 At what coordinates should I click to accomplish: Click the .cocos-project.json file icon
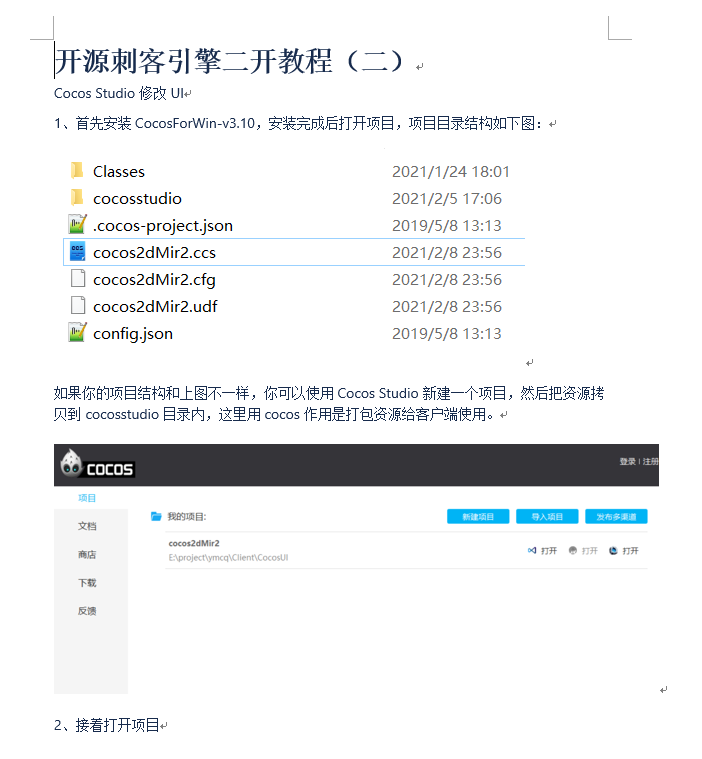pyautogui.click(x=77, y=225)
